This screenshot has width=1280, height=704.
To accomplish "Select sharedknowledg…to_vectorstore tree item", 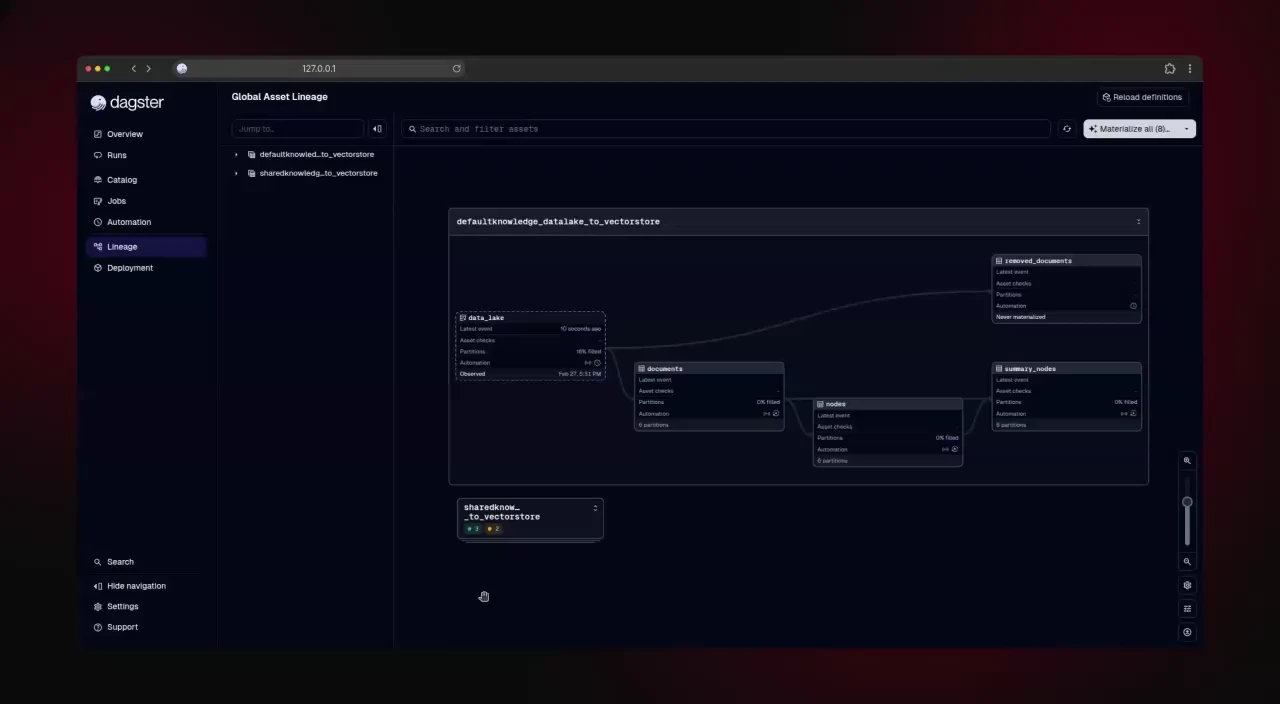I will pyautogui.click(x=318, y=173).
